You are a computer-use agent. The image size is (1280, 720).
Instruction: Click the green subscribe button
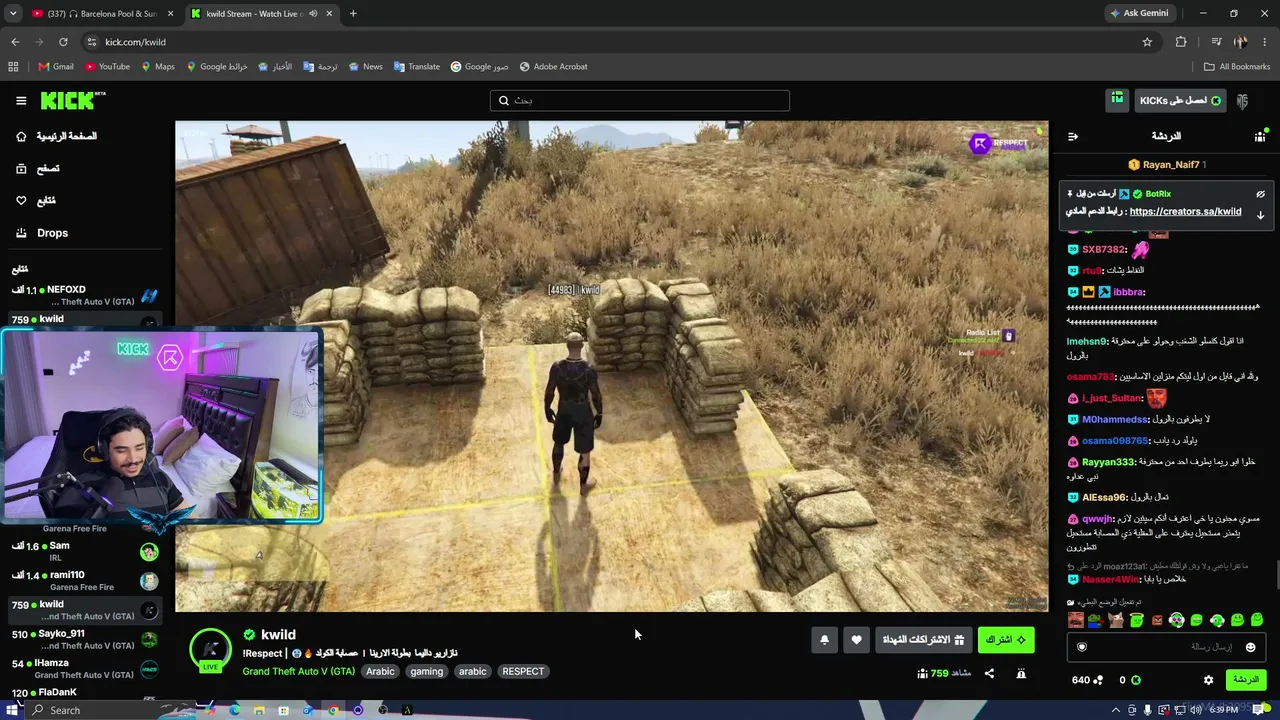(1006, 640)
